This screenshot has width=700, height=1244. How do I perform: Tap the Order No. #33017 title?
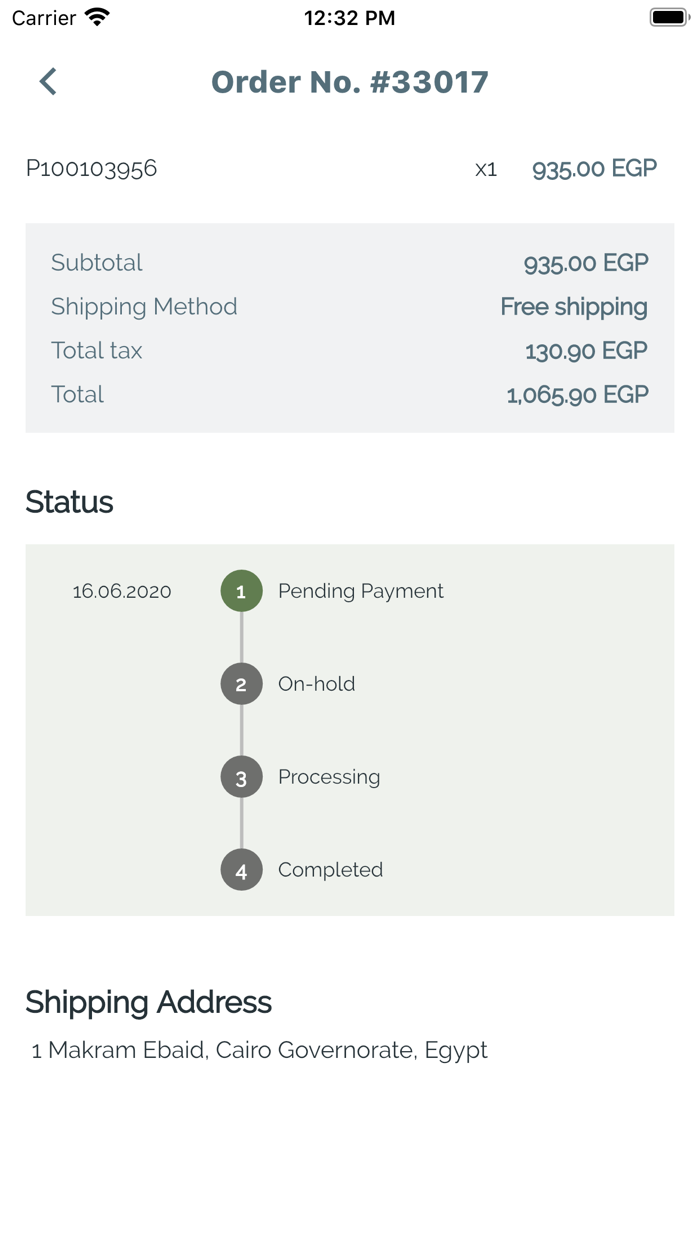click(x=349, y=82)
